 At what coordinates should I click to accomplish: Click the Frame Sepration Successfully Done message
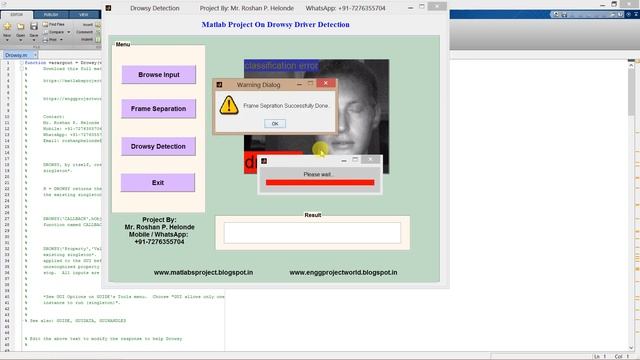pyautogui.click(x=286, y=106)
